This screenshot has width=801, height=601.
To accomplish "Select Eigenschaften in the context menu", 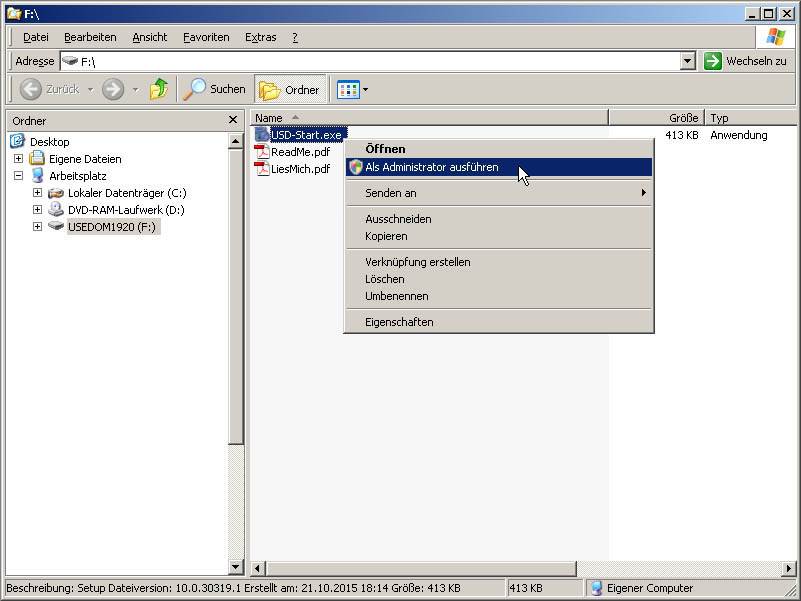I will 399,322.
